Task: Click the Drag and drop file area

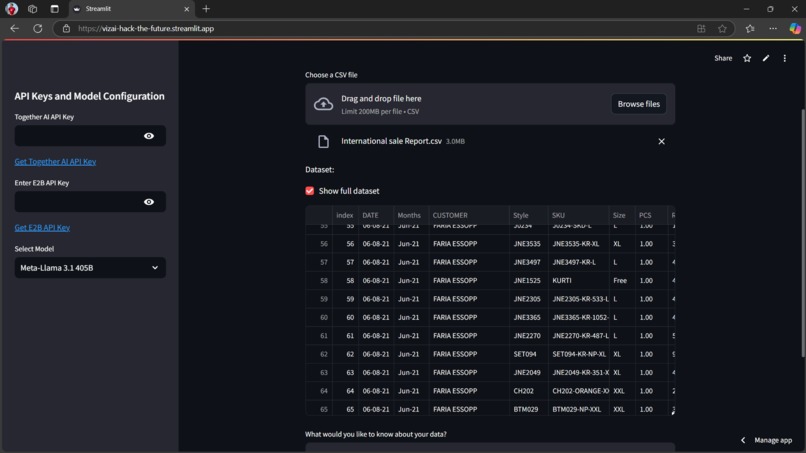Action: pos(490,104)
